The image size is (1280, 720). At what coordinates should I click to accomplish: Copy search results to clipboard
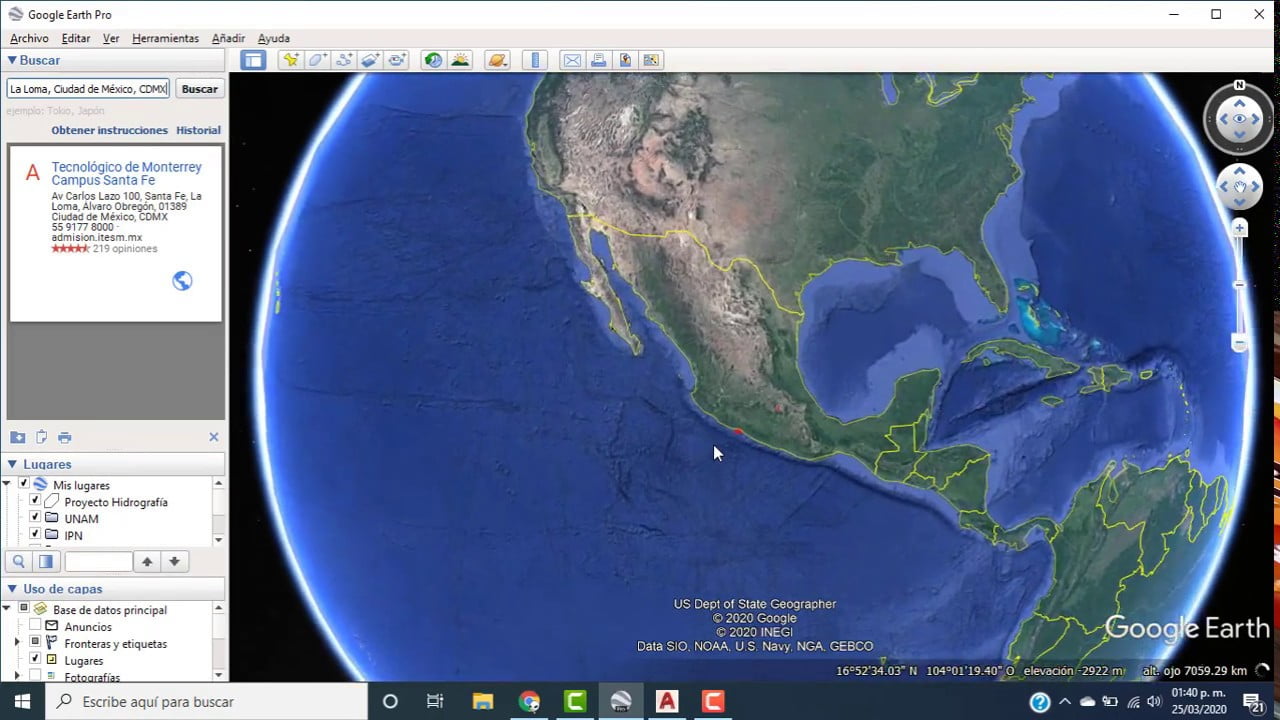pos(41,437)
